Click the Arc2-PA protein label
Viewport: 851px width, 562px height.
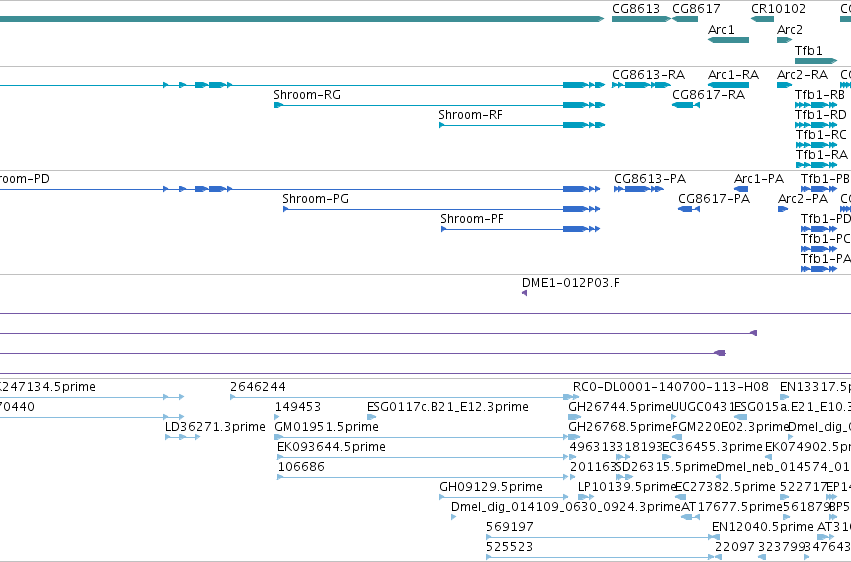point(803,199)
